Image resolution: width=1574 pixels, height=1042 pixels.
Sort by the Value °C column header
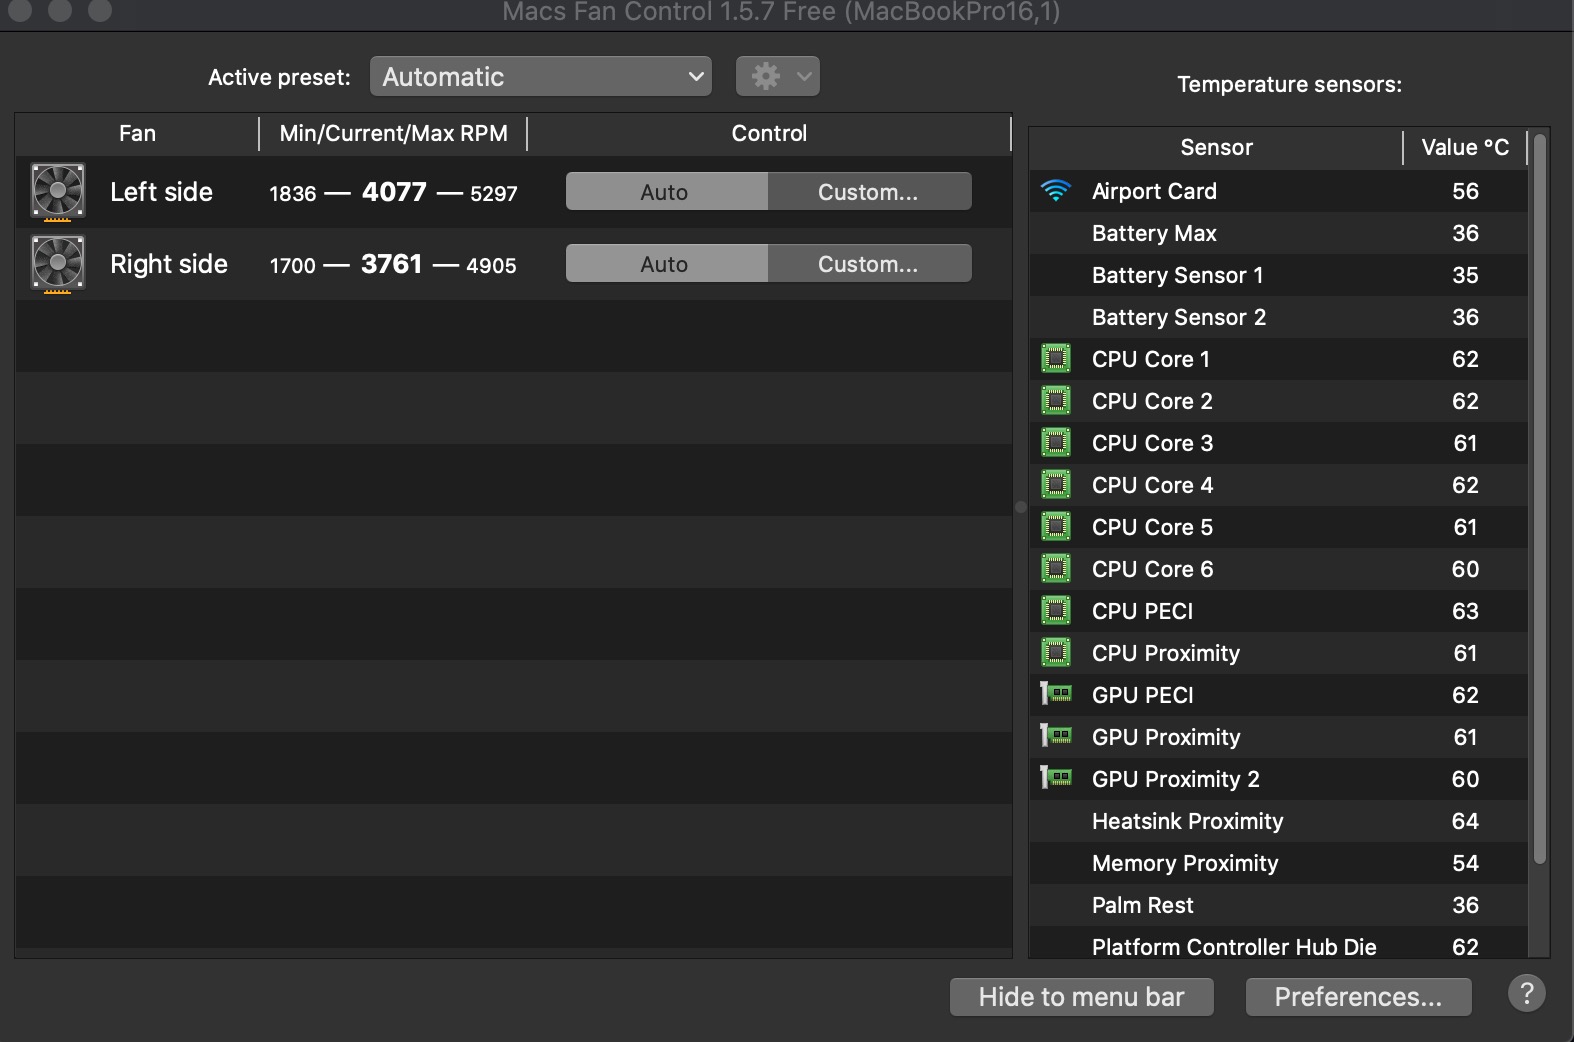tap(1465, 147)
